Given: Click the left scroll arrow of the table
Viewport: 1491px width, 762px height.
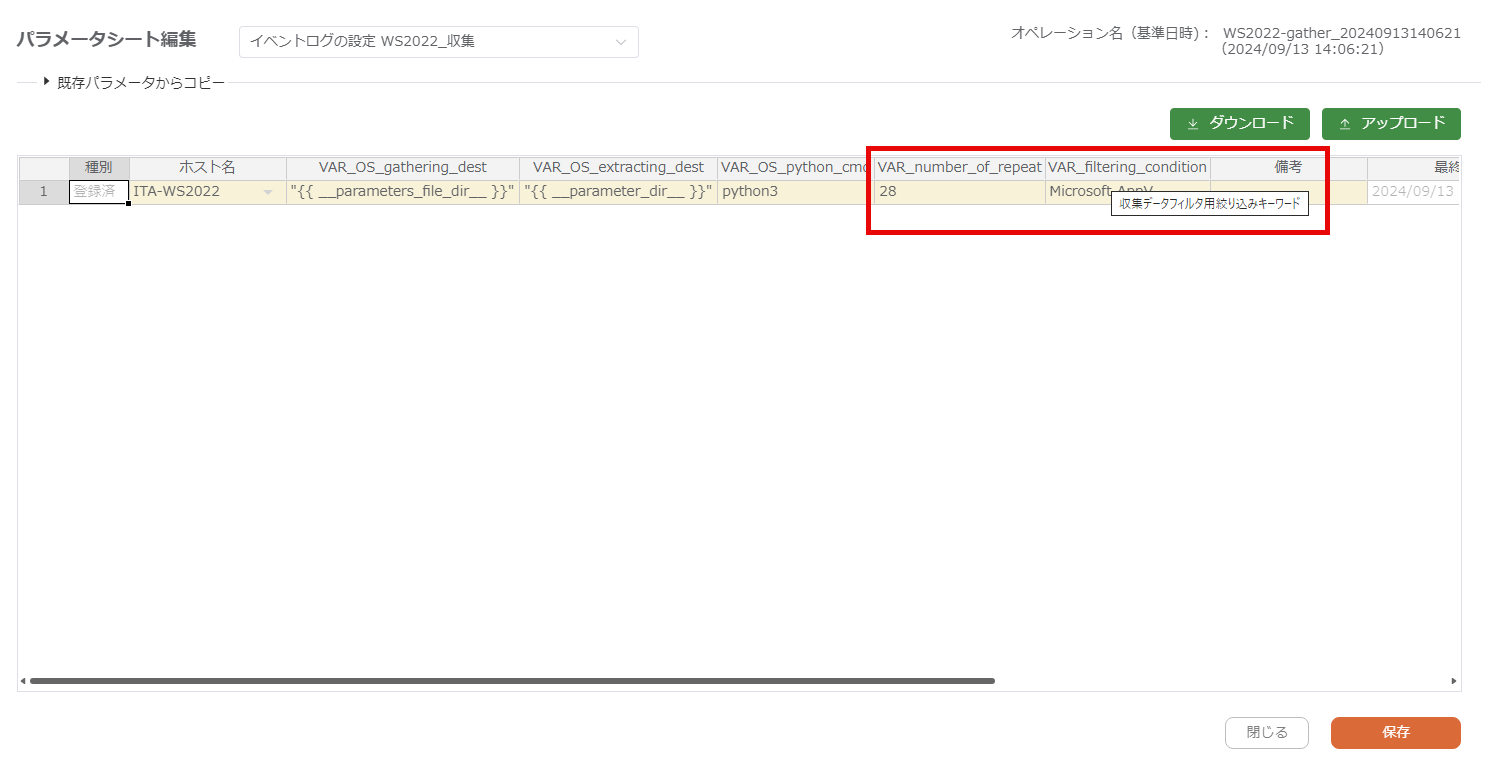Looking at the screenshot, I should pyautogui.click(x=23, y=681).
